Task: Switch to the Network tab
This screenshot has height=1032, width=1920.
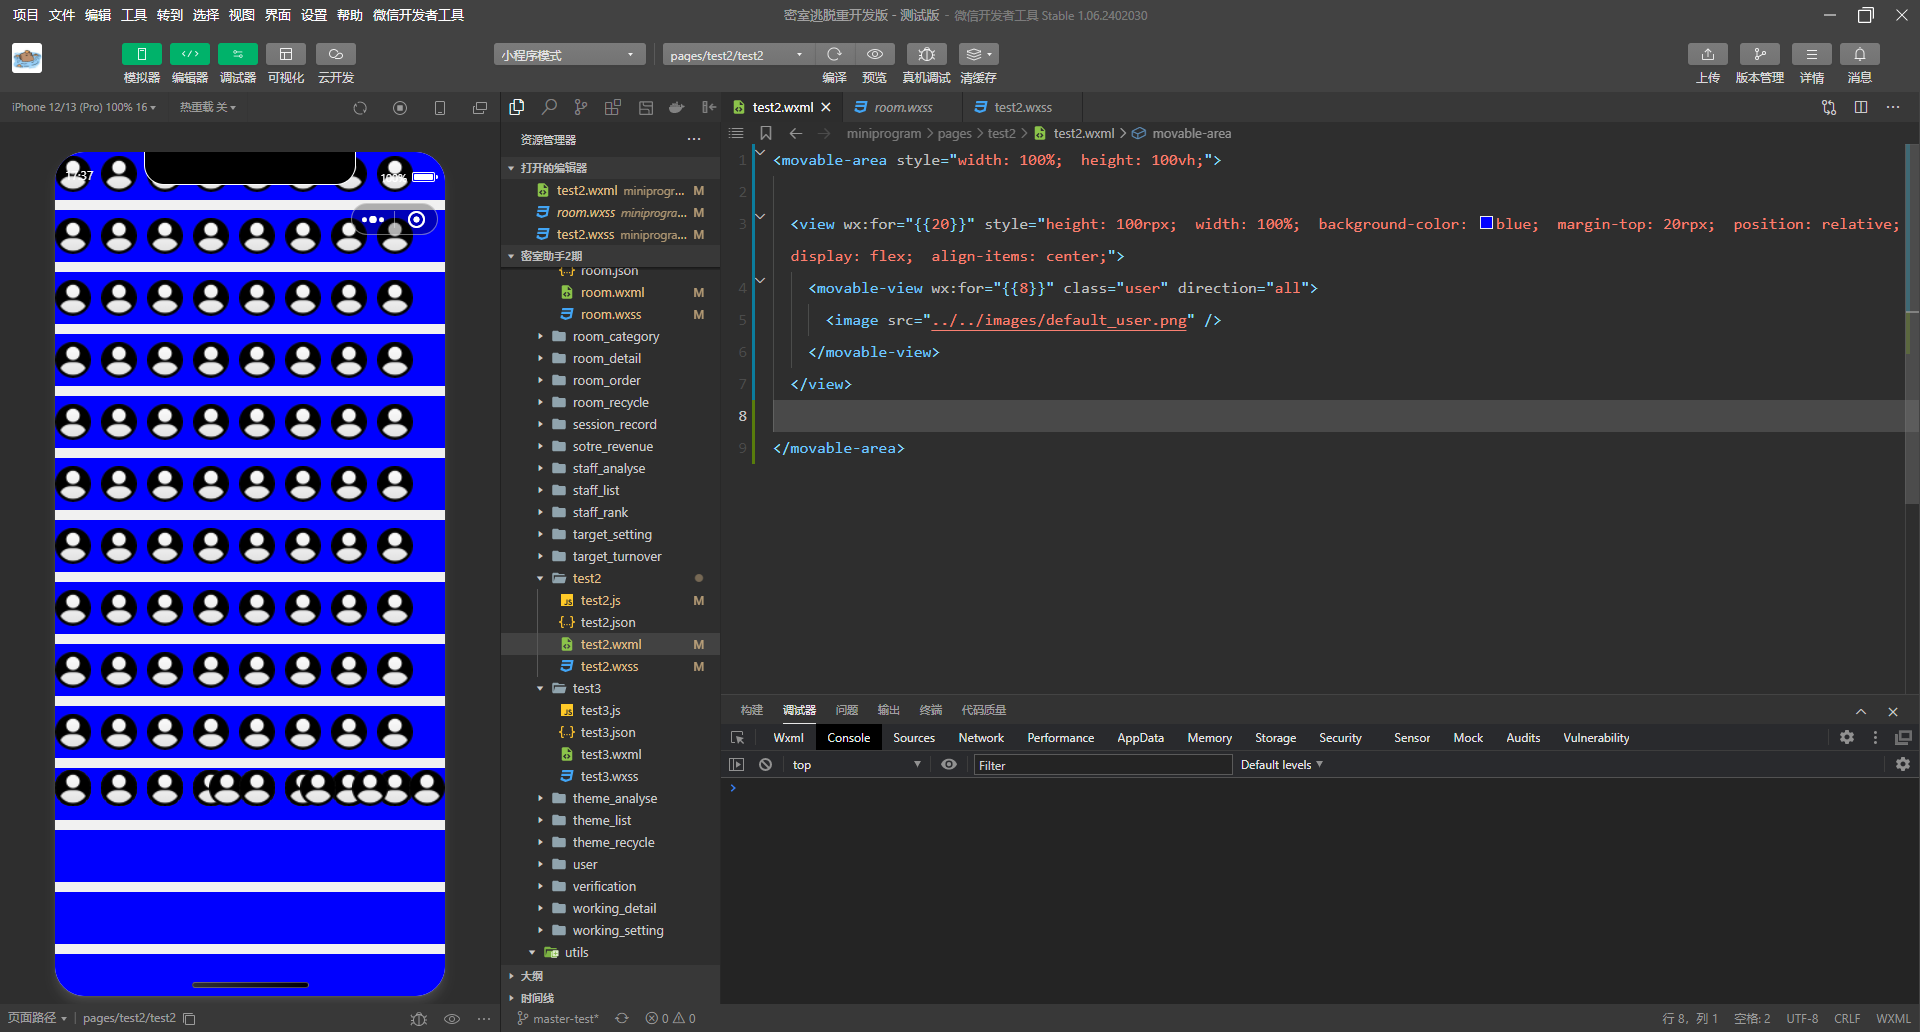Action: click(x=980, y=738)
